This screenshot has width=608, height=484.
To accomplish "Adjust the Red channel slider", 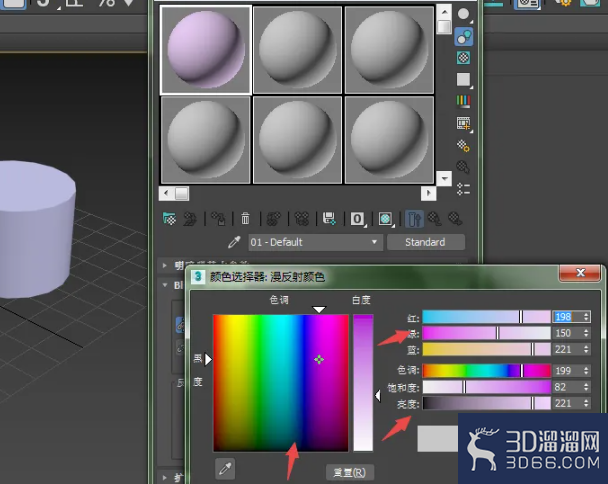I will [x=486, y=317].
